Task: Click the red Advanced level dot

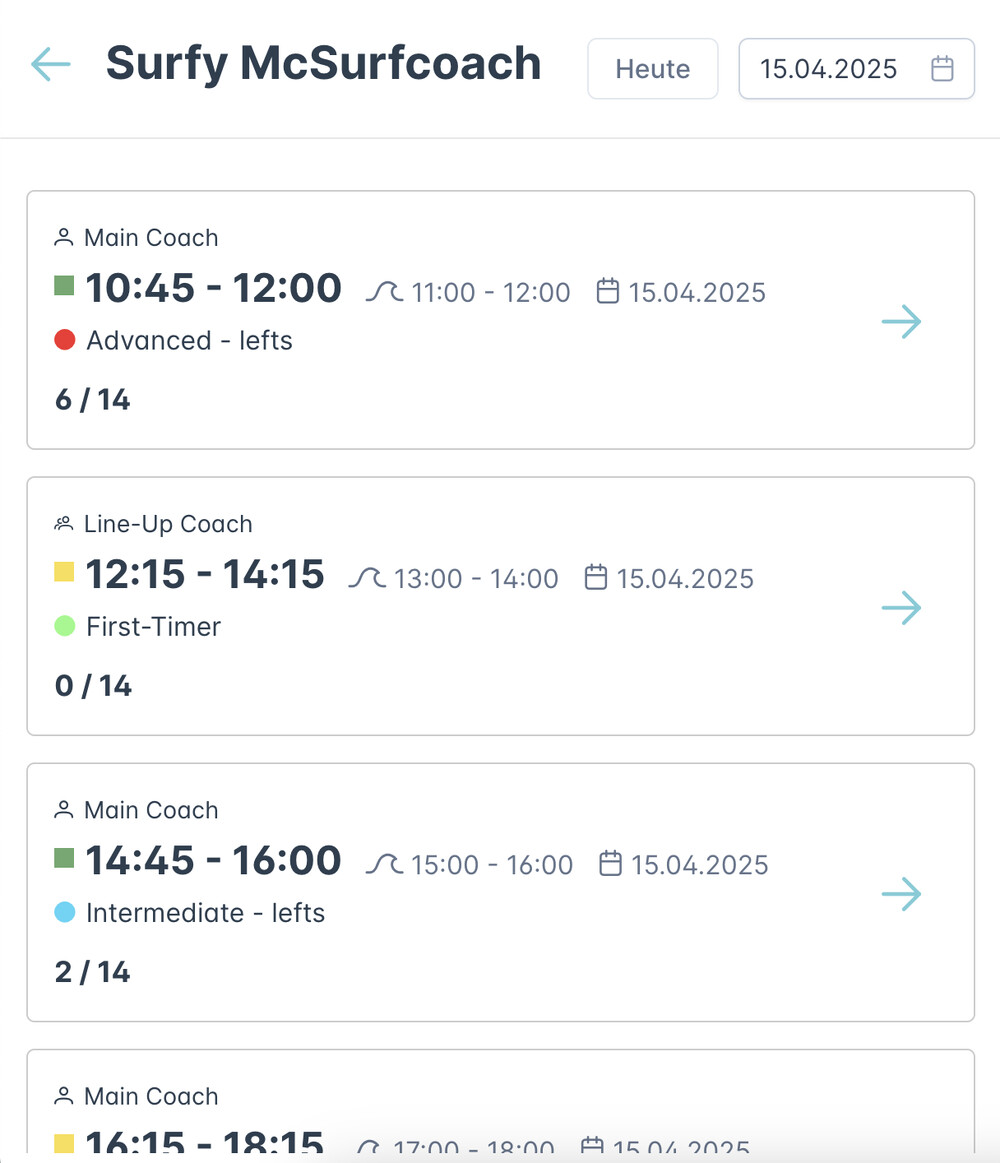Action: pos(65,340)
